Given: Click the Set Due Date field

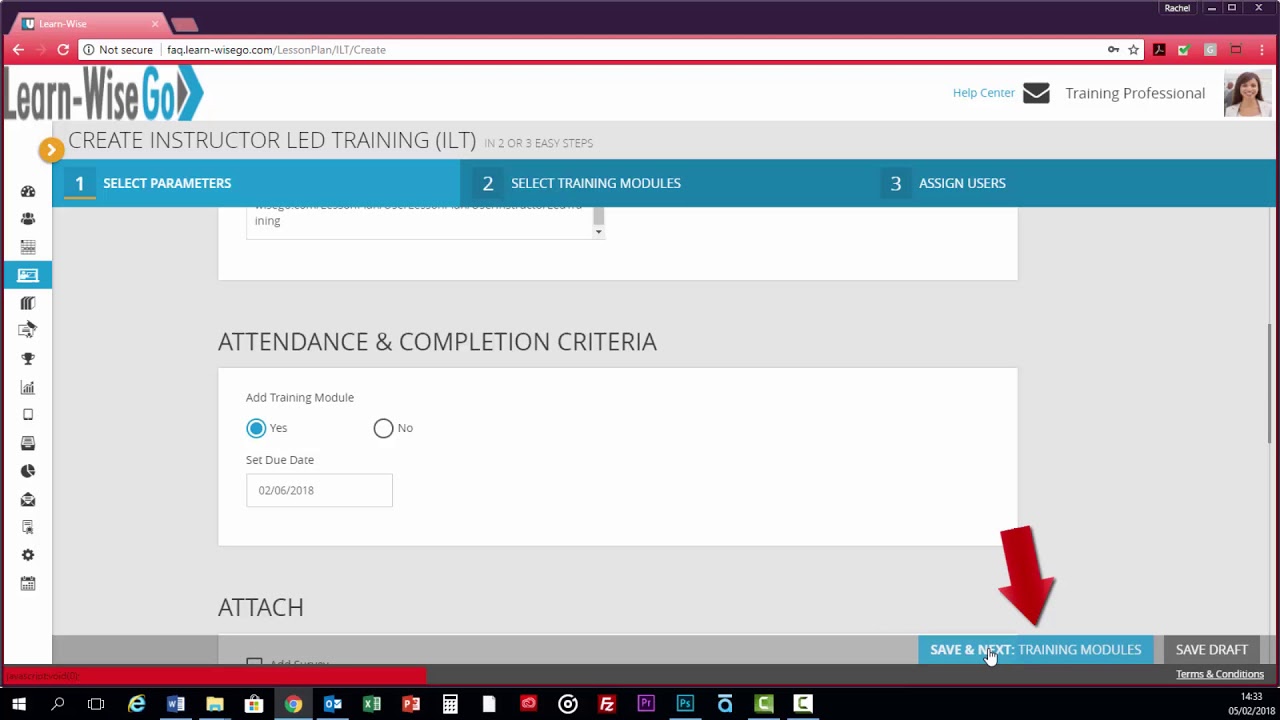Looking at the screenshot, I should 319,490.
